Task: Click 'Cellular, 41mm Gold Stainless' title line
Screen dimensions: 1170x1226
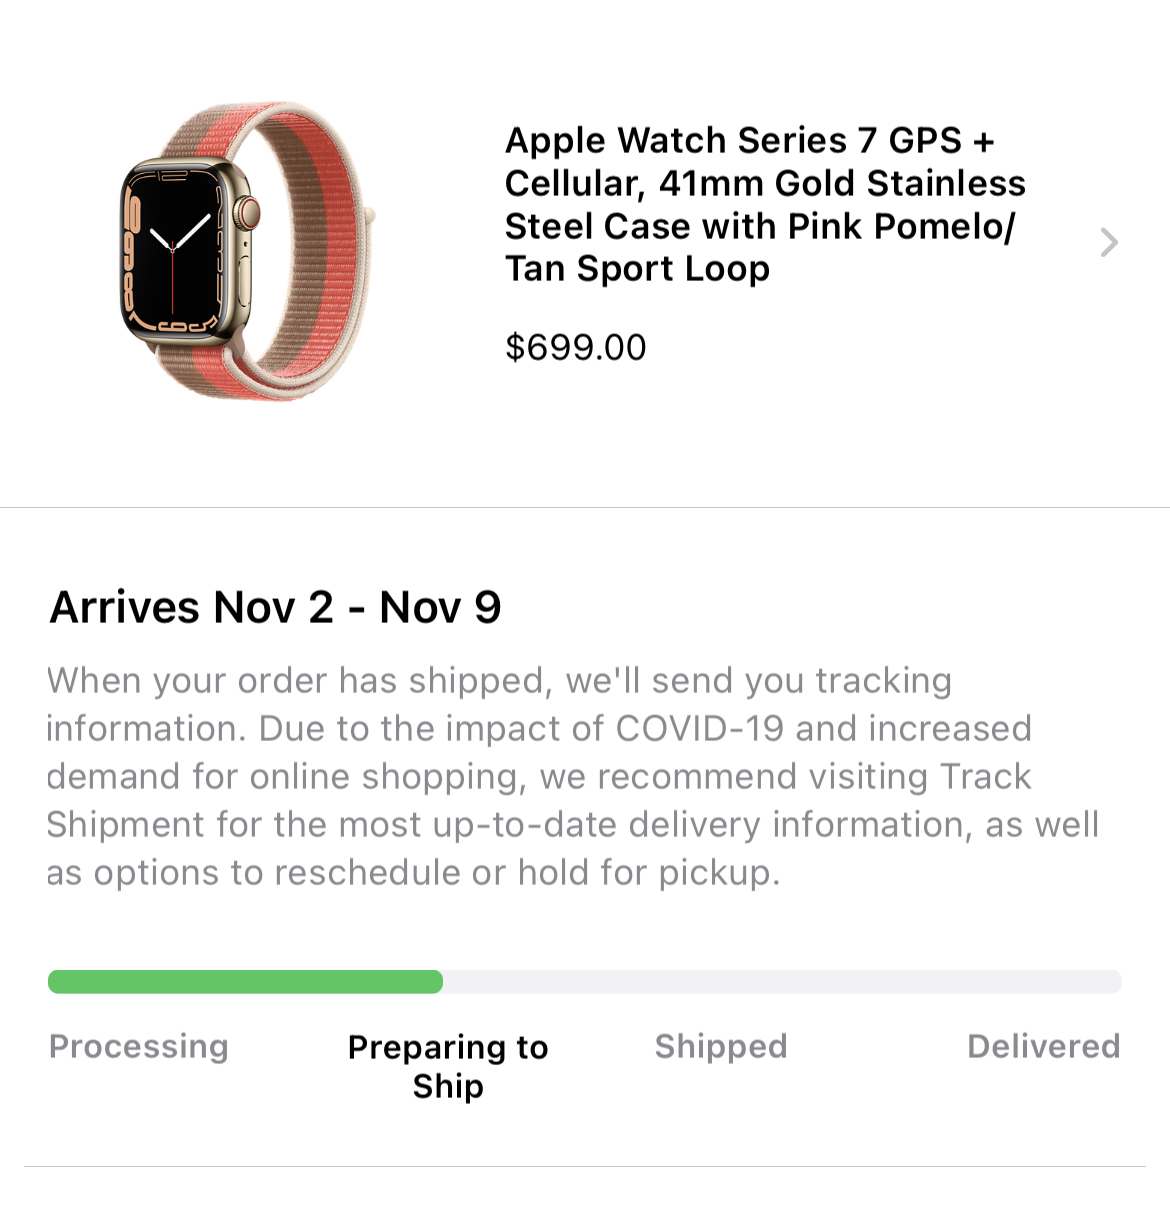Action: [x=765, y=183]
